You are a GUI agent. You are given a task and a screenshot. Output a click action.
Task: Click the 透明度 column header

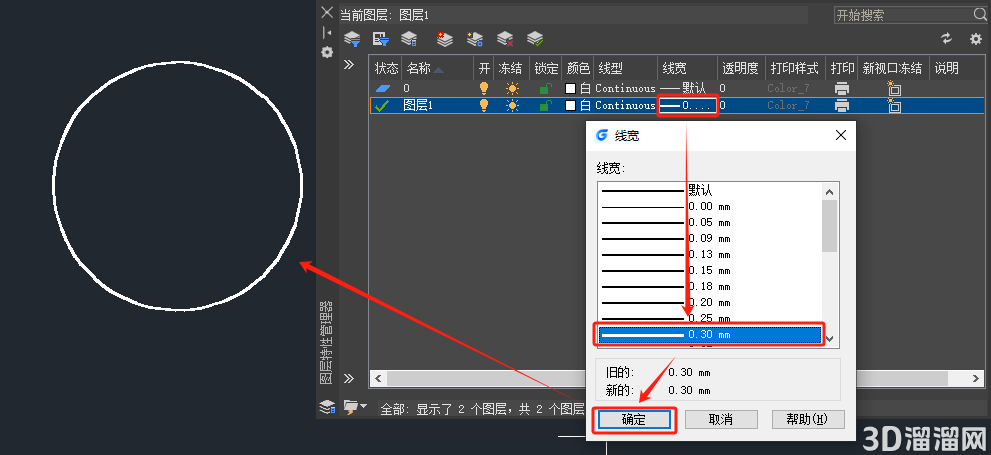click(741, 68)
